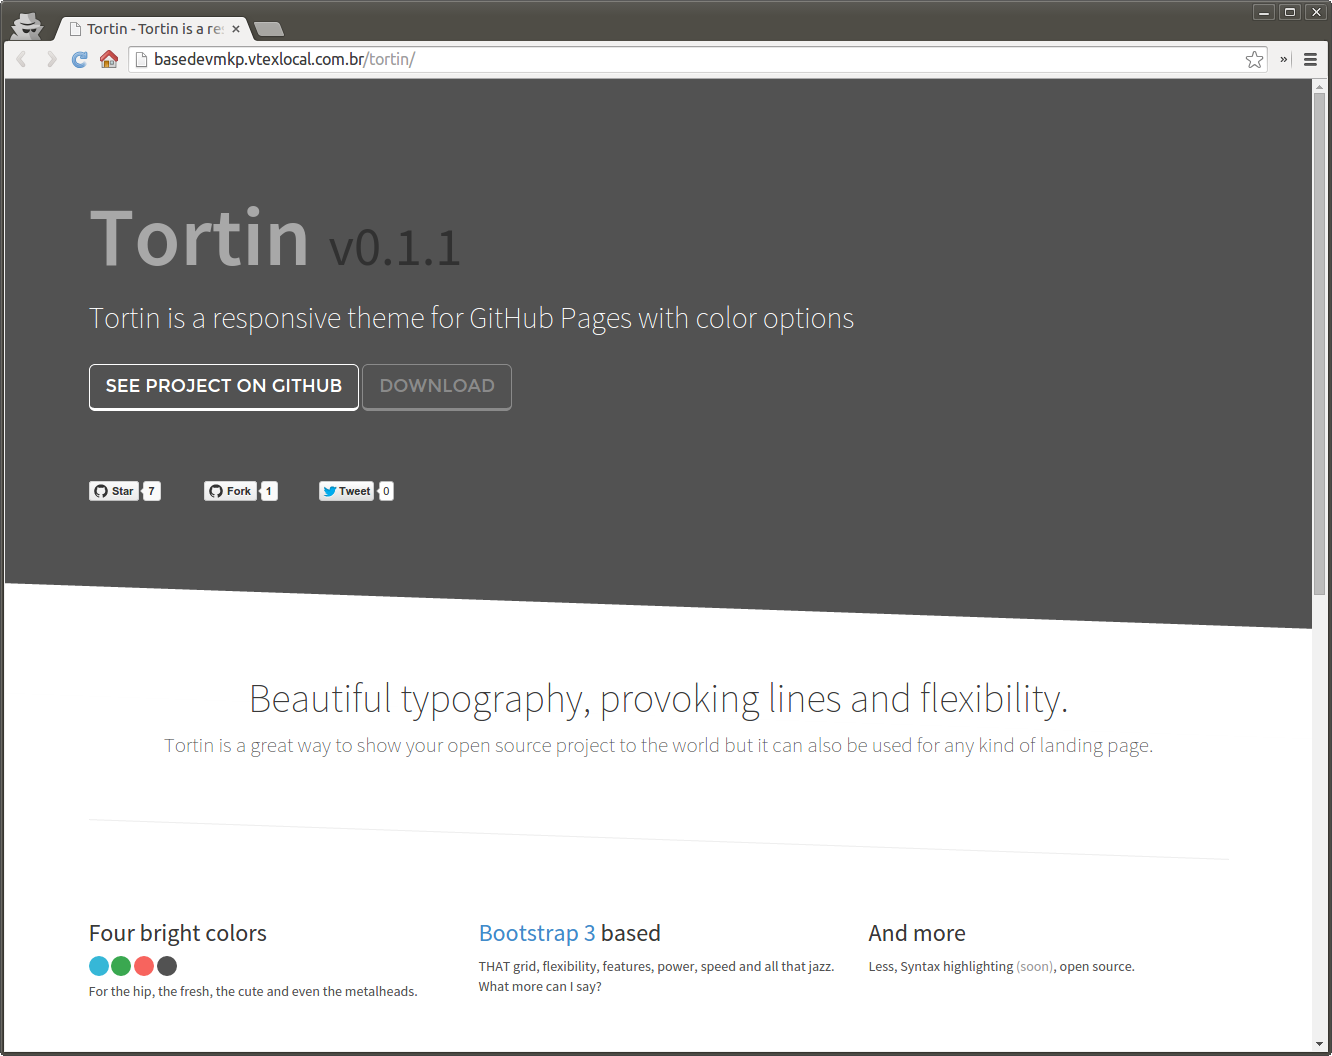Open the star count 7

pos(152,491)
